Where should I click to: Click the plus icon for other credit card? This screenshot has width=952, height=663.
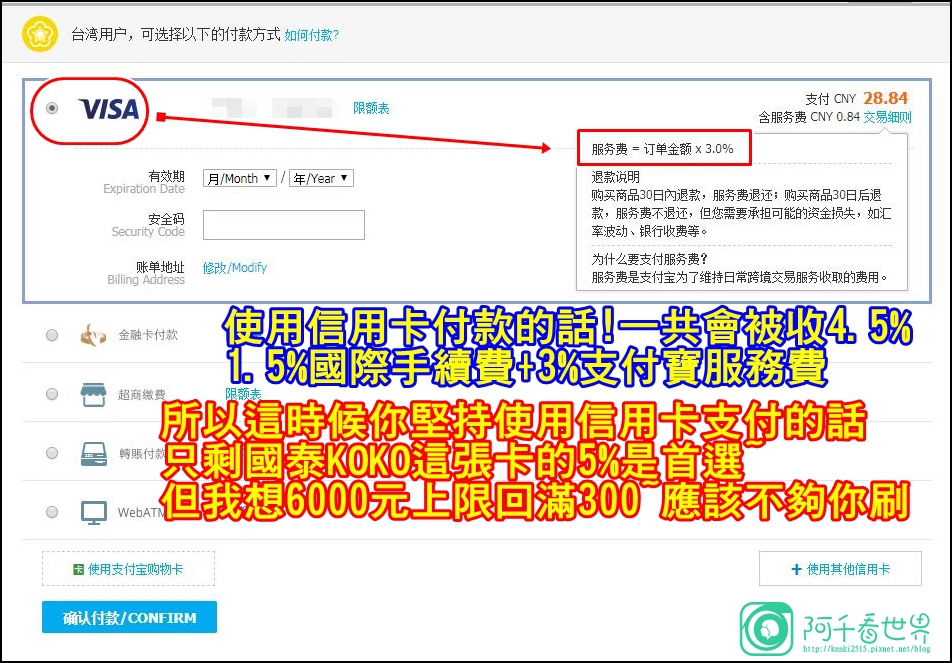797,569
